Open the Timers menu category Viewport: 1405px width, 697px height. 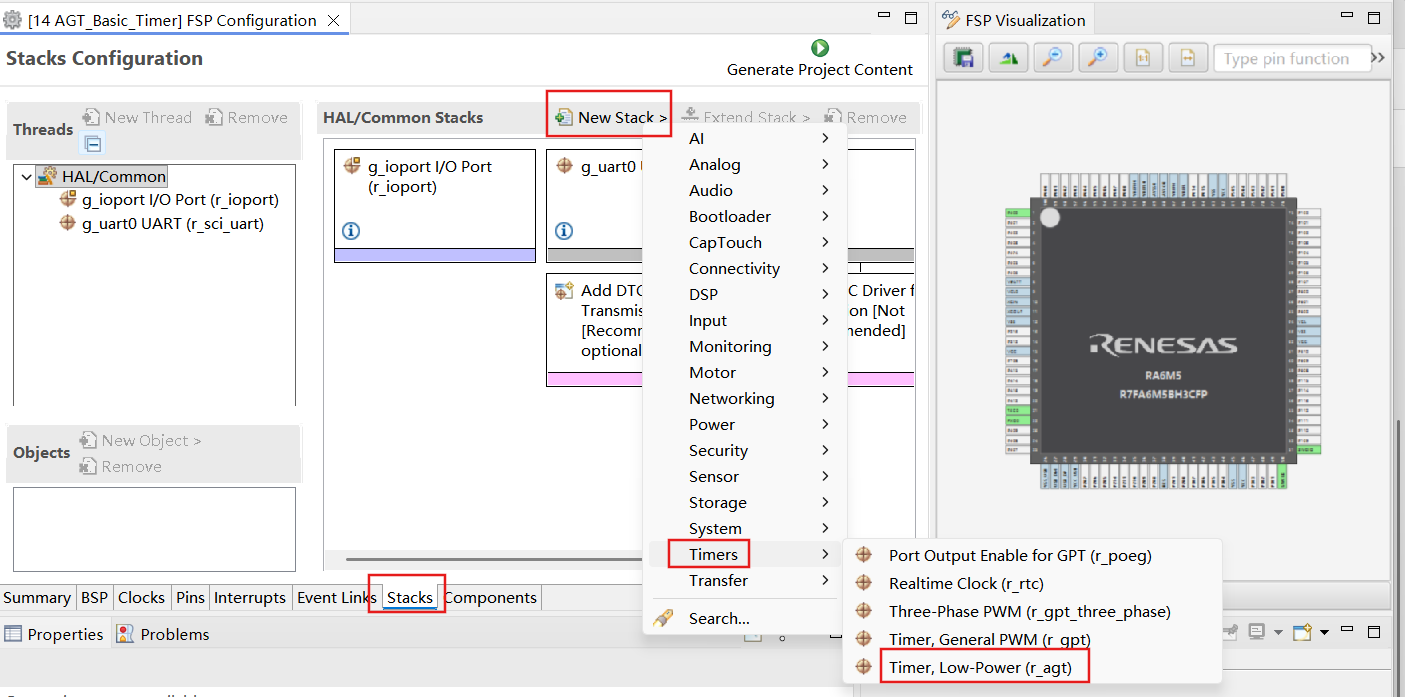pyautogui.click(x=745, y=554)
